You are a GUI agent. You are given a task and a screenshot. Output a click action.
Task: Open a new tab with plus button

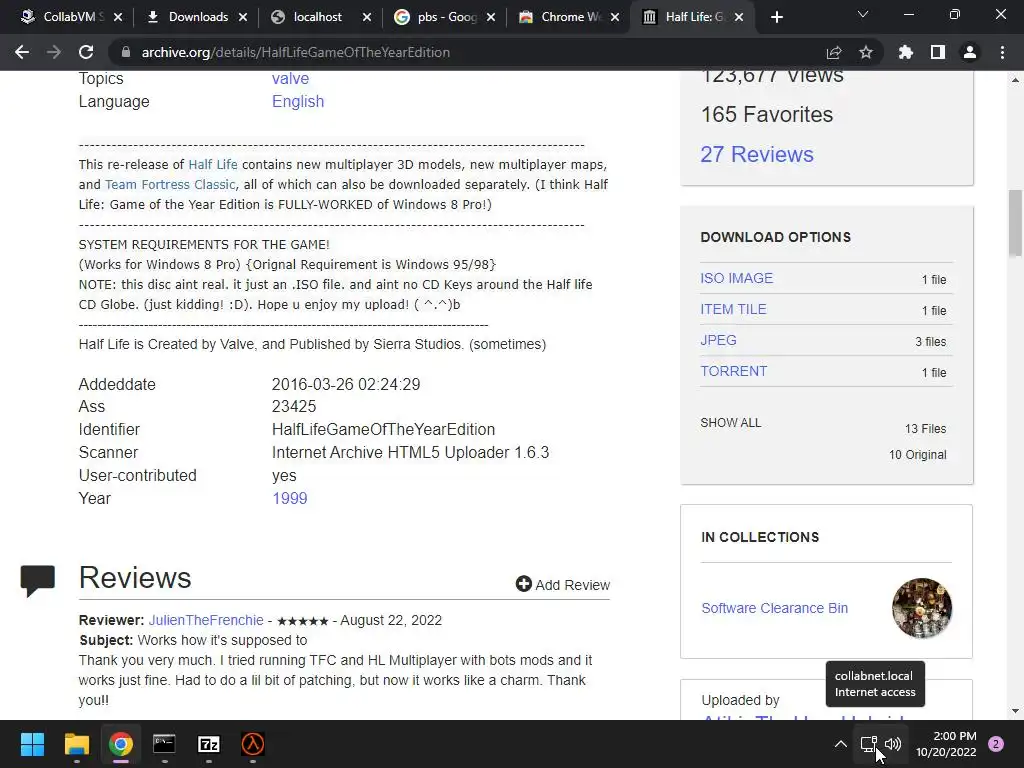tap(776, 17)
